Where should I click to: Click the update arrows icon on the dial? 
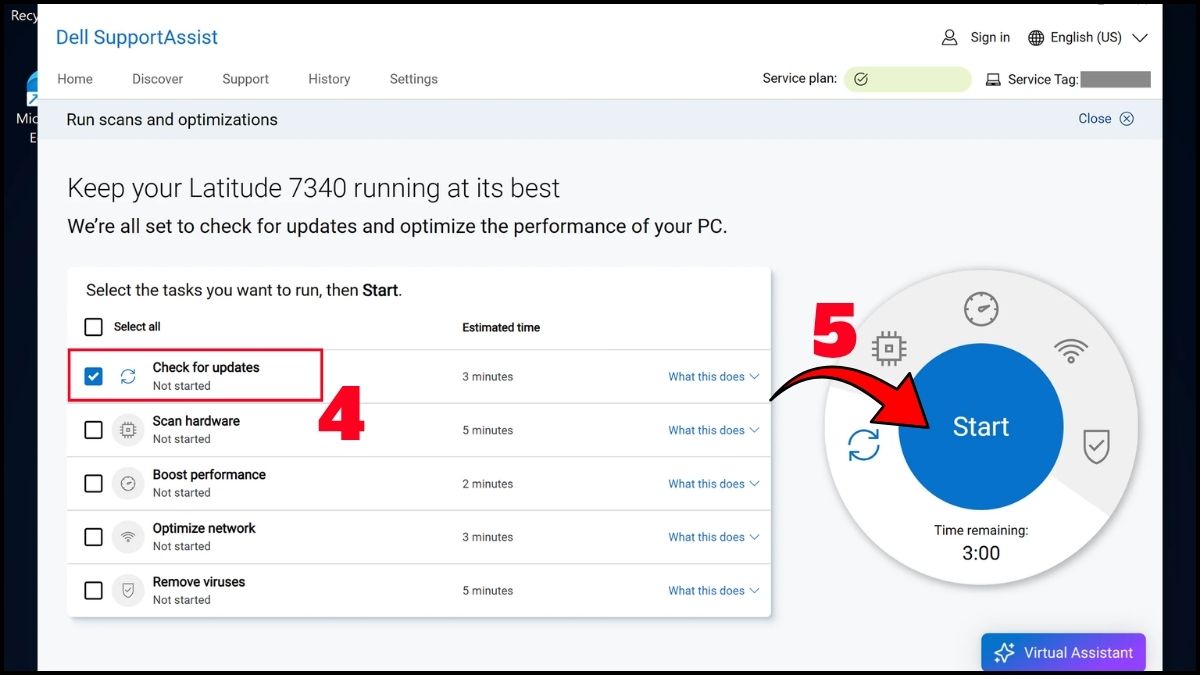tap(864, 445)
